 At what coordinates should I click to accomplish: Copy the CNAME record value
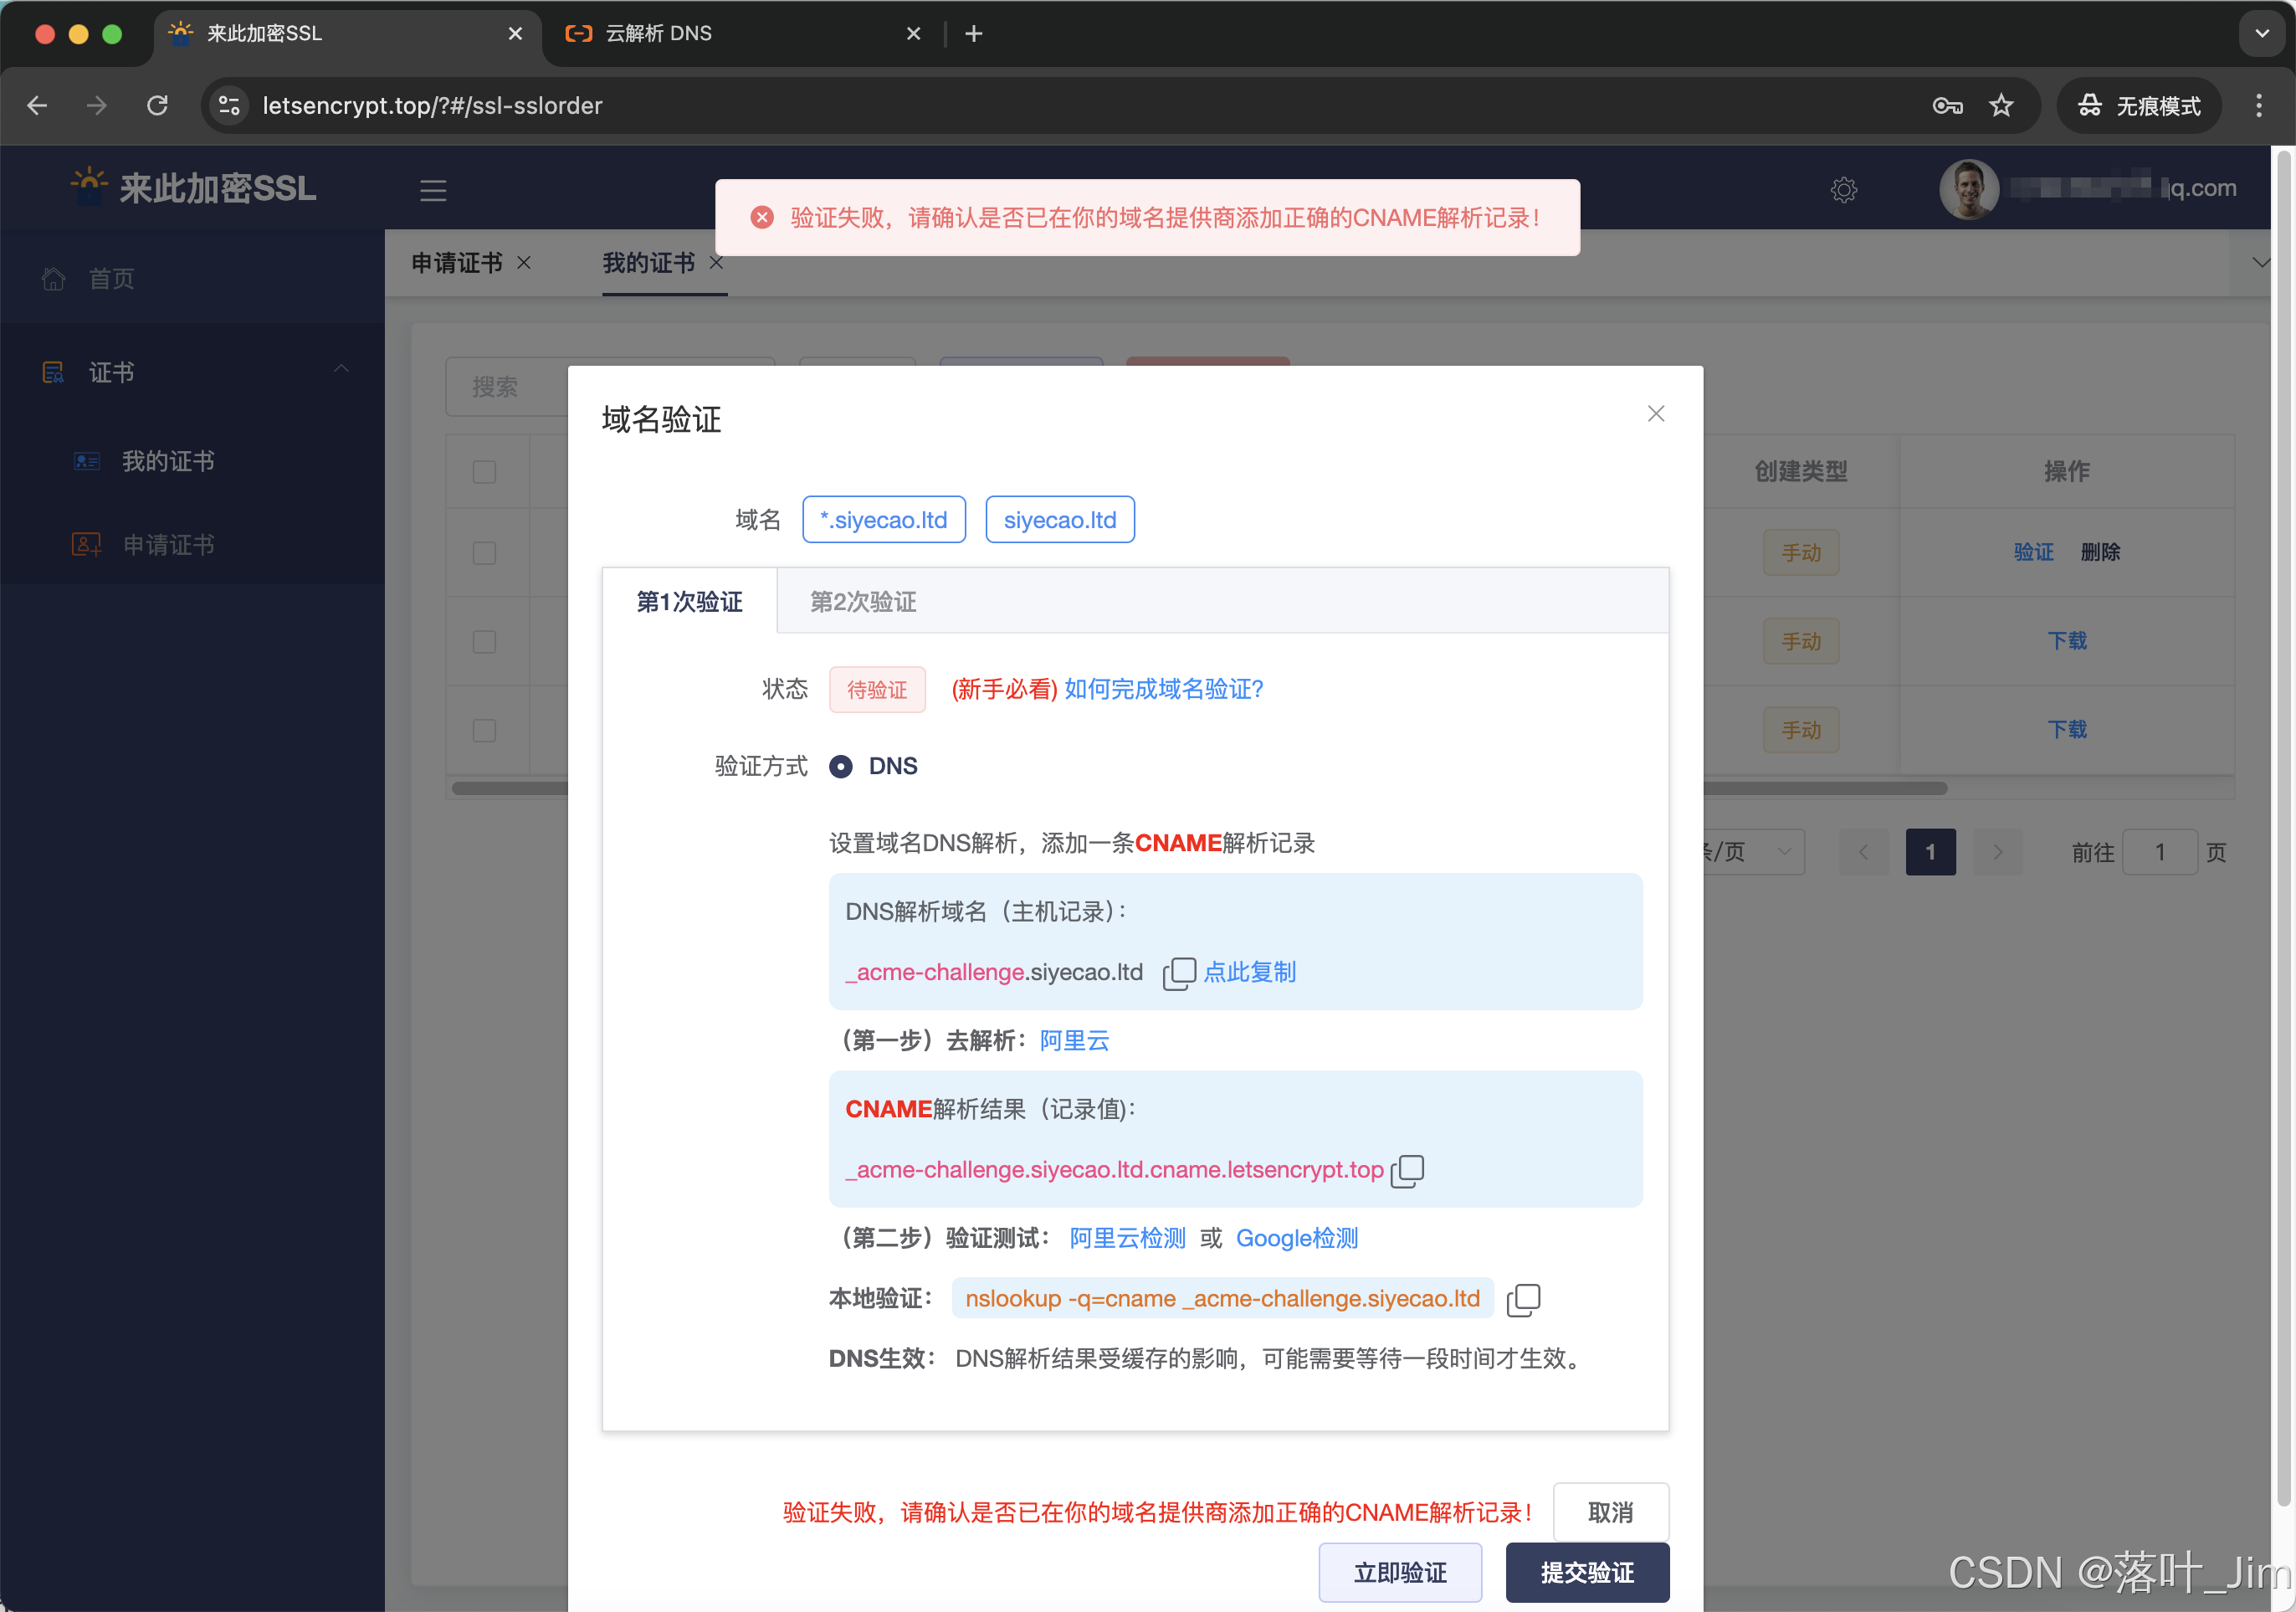[x=1407, y=1171]
